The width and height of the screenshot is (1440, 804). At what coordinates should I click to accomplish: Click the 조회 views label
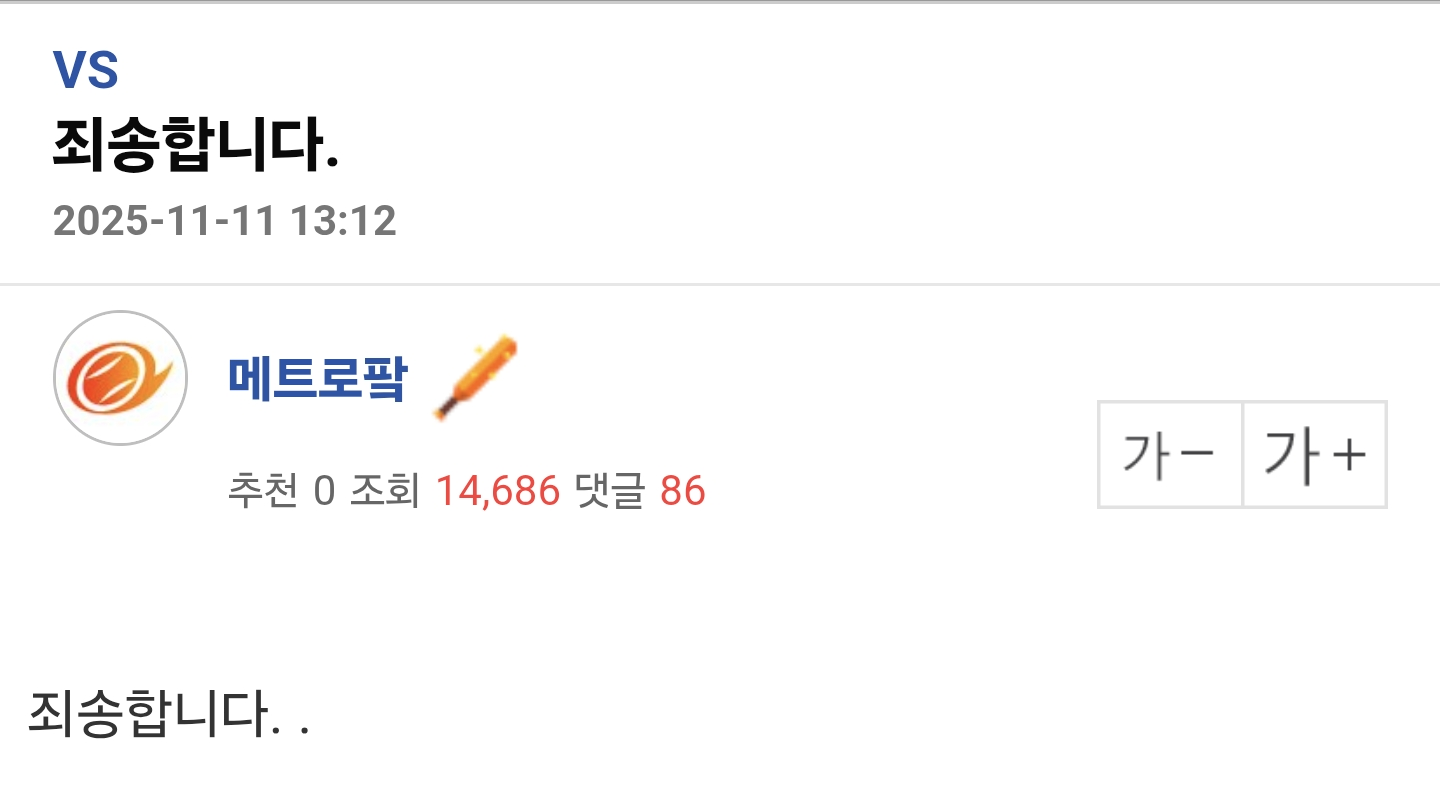tap(384, 491)
